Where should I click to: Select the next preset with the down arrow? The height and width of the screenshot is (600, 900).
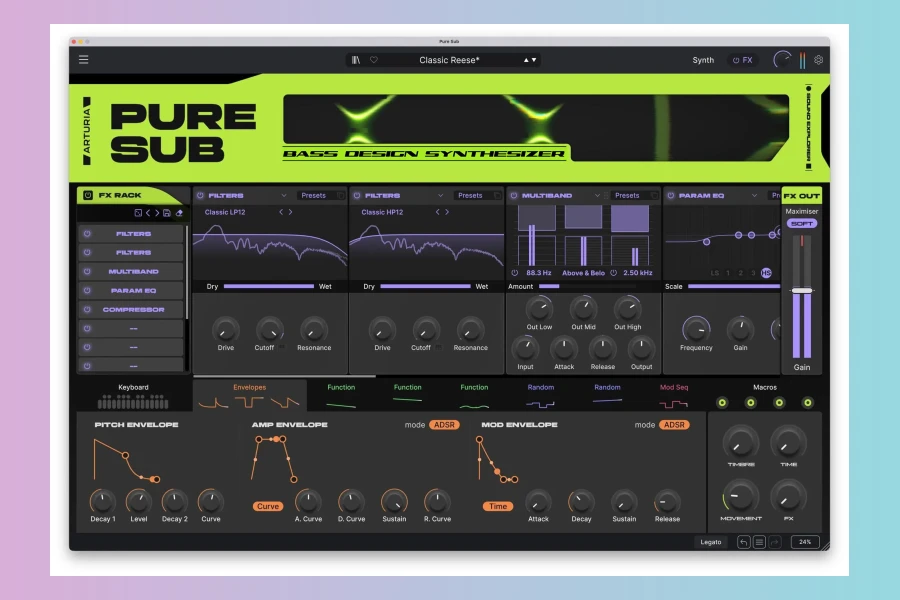coord(534,60)
